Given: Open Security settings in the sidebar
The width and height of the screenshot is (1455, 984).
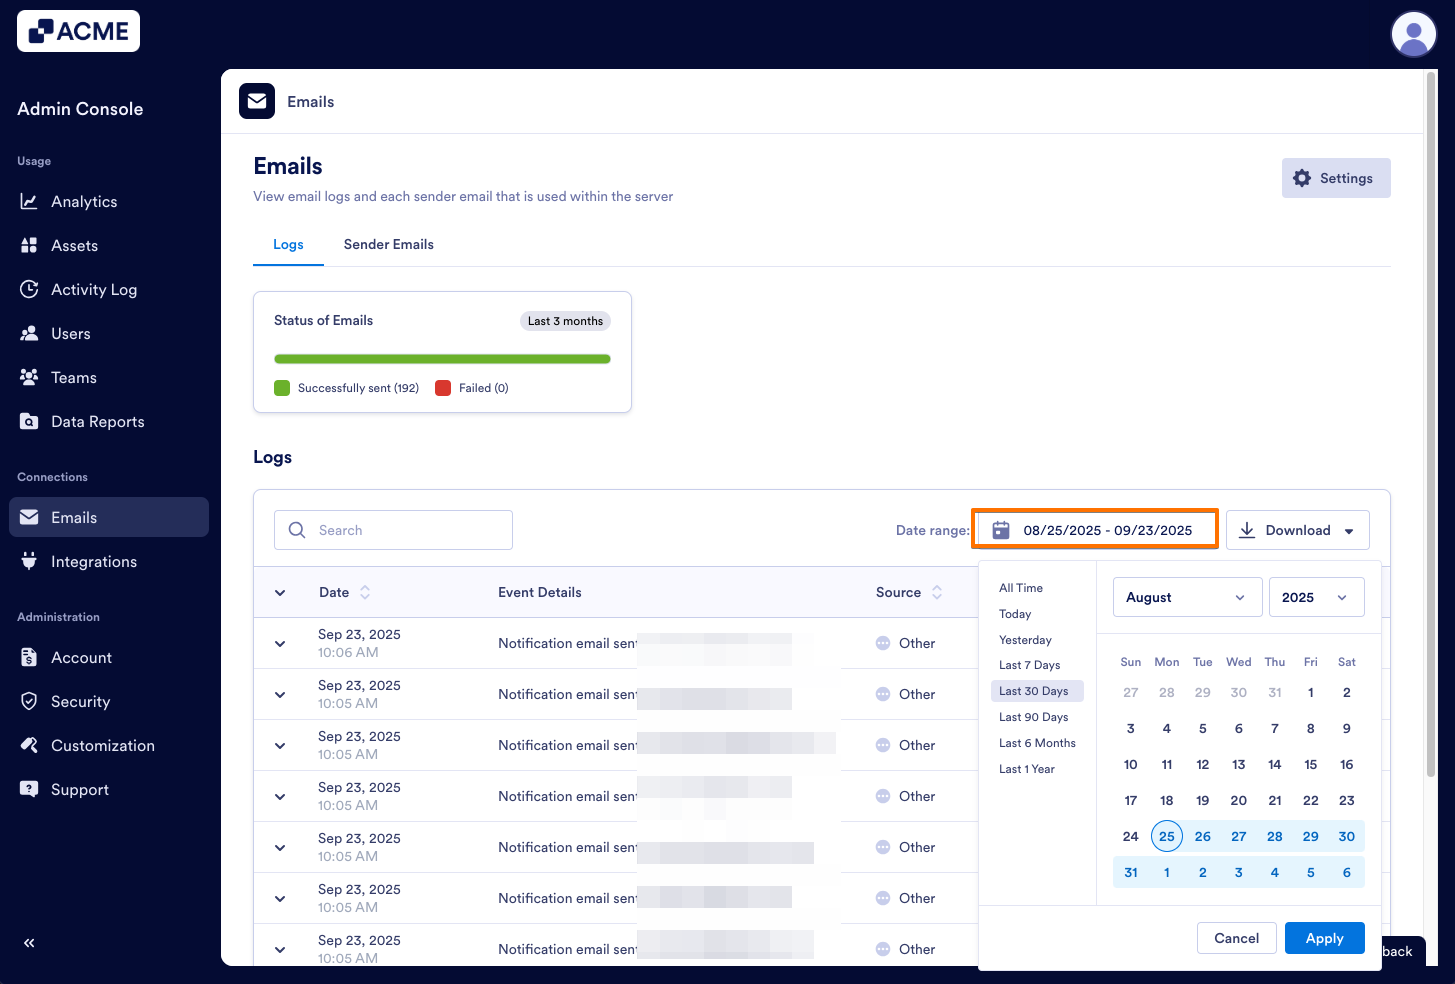Looking at the screenshot, I should point(81,701).
